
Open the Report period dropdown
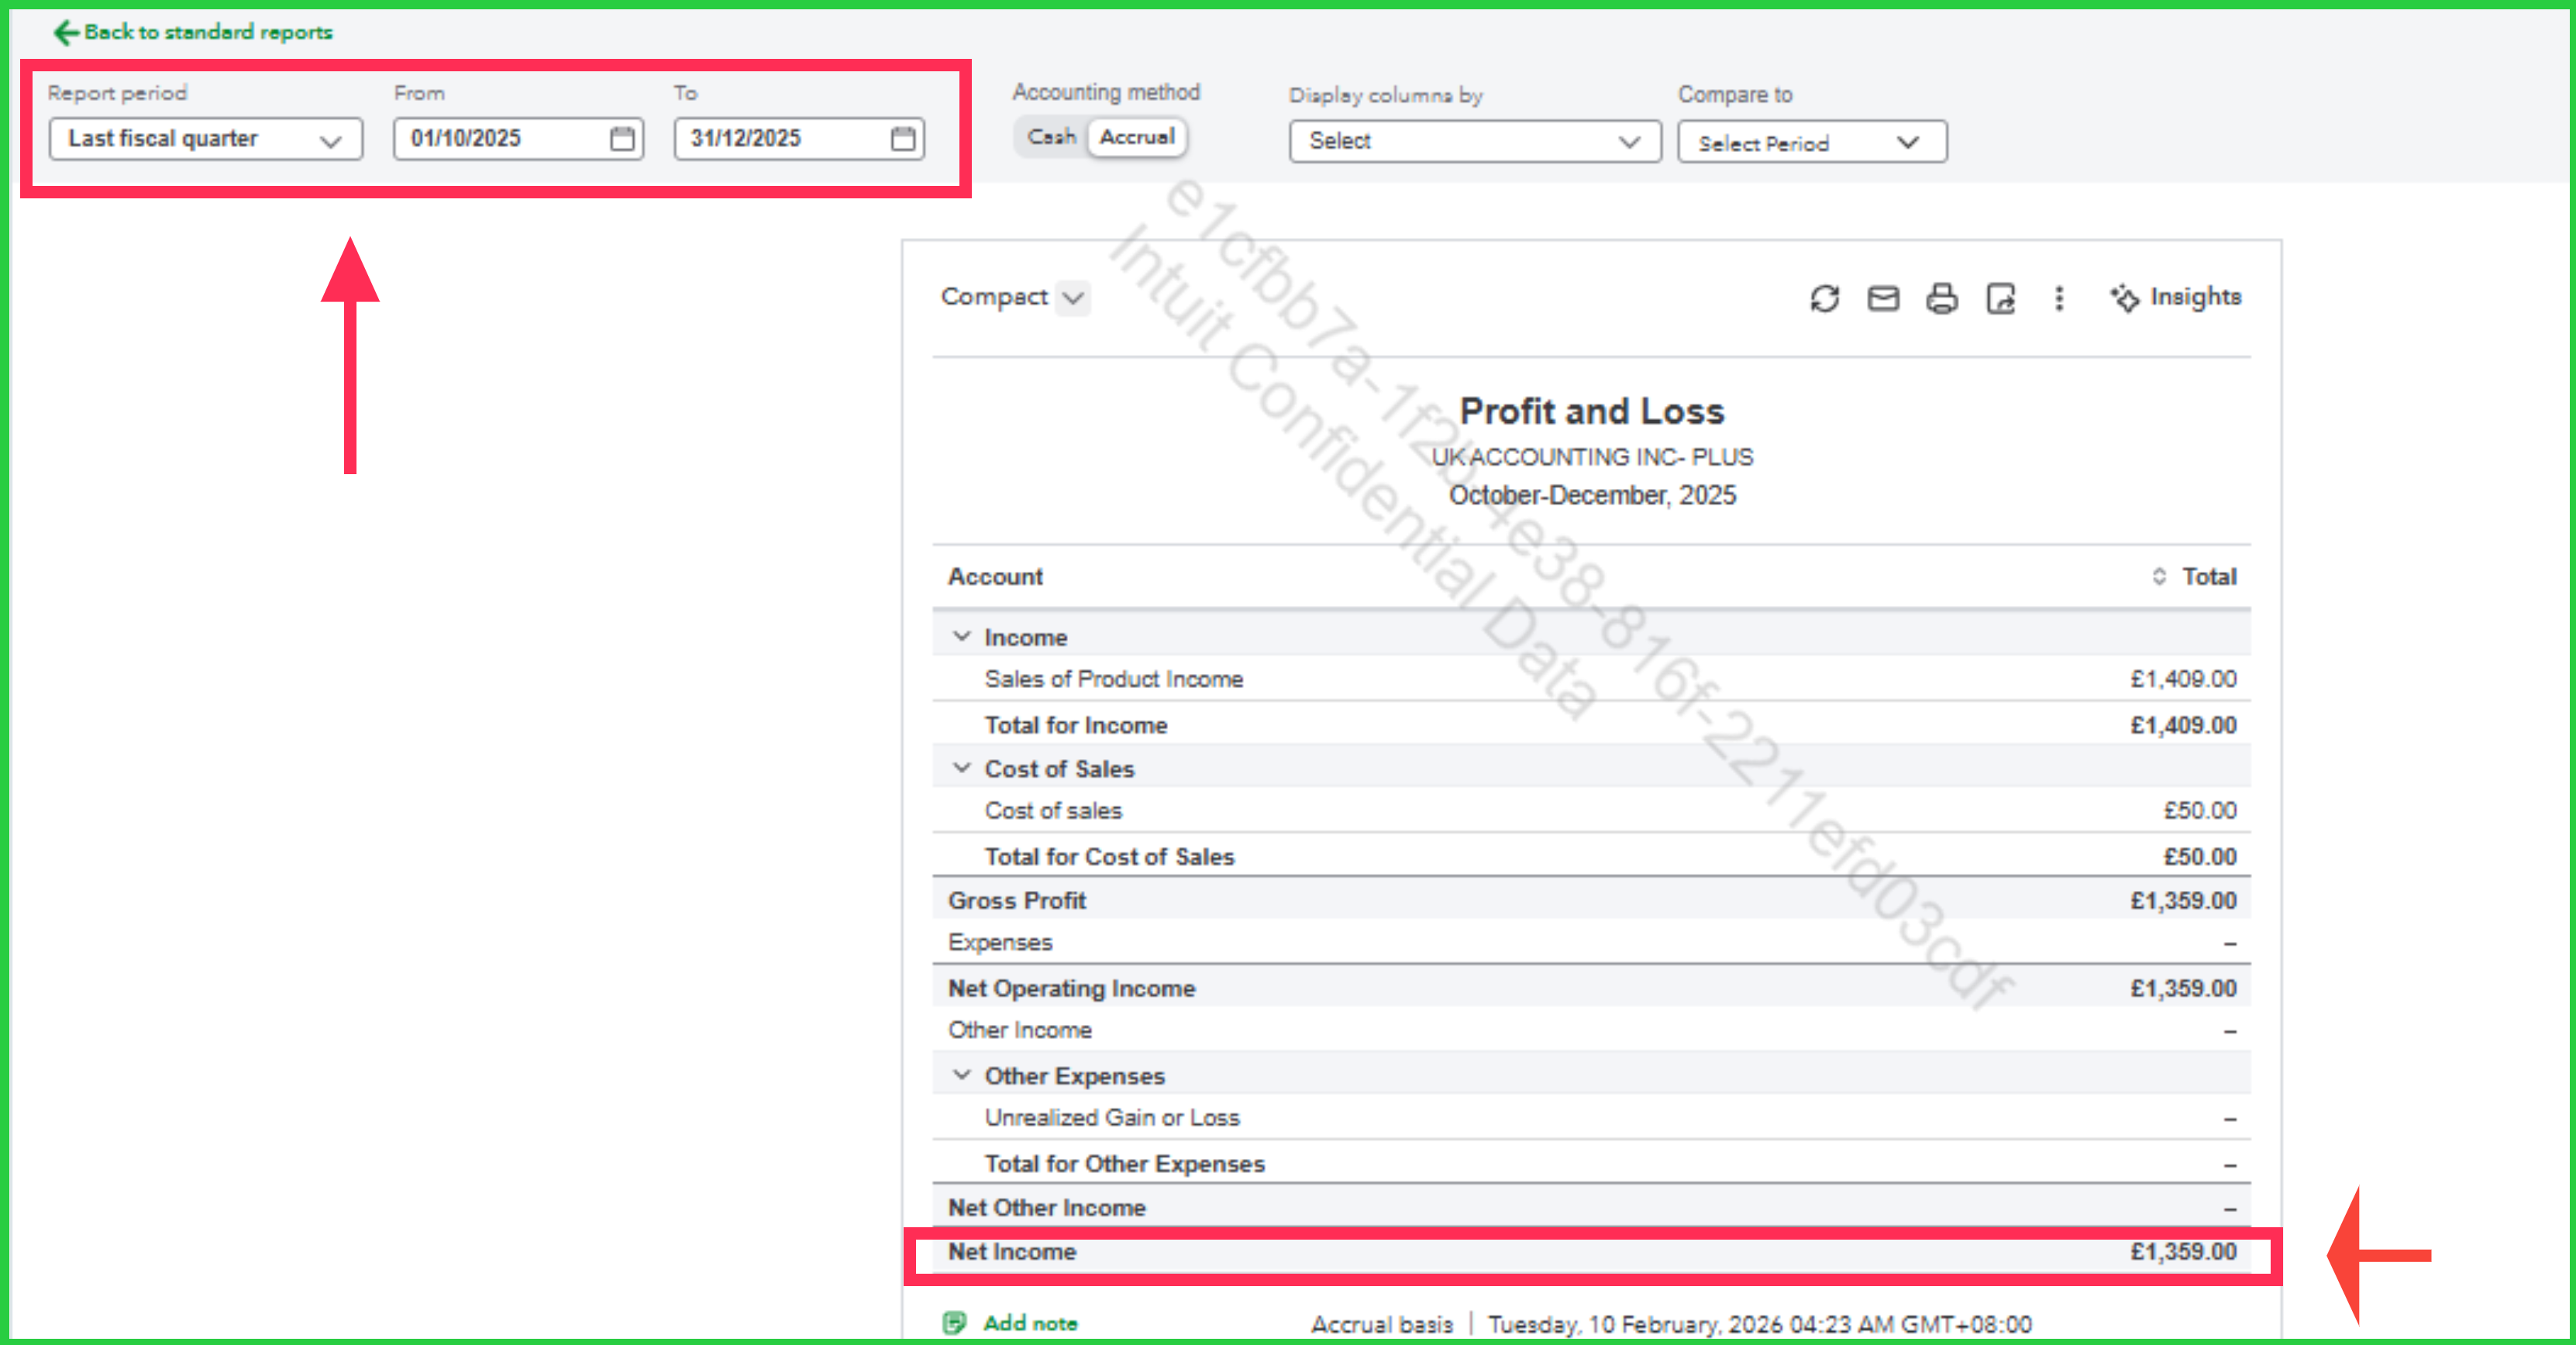tap(205, 139)
